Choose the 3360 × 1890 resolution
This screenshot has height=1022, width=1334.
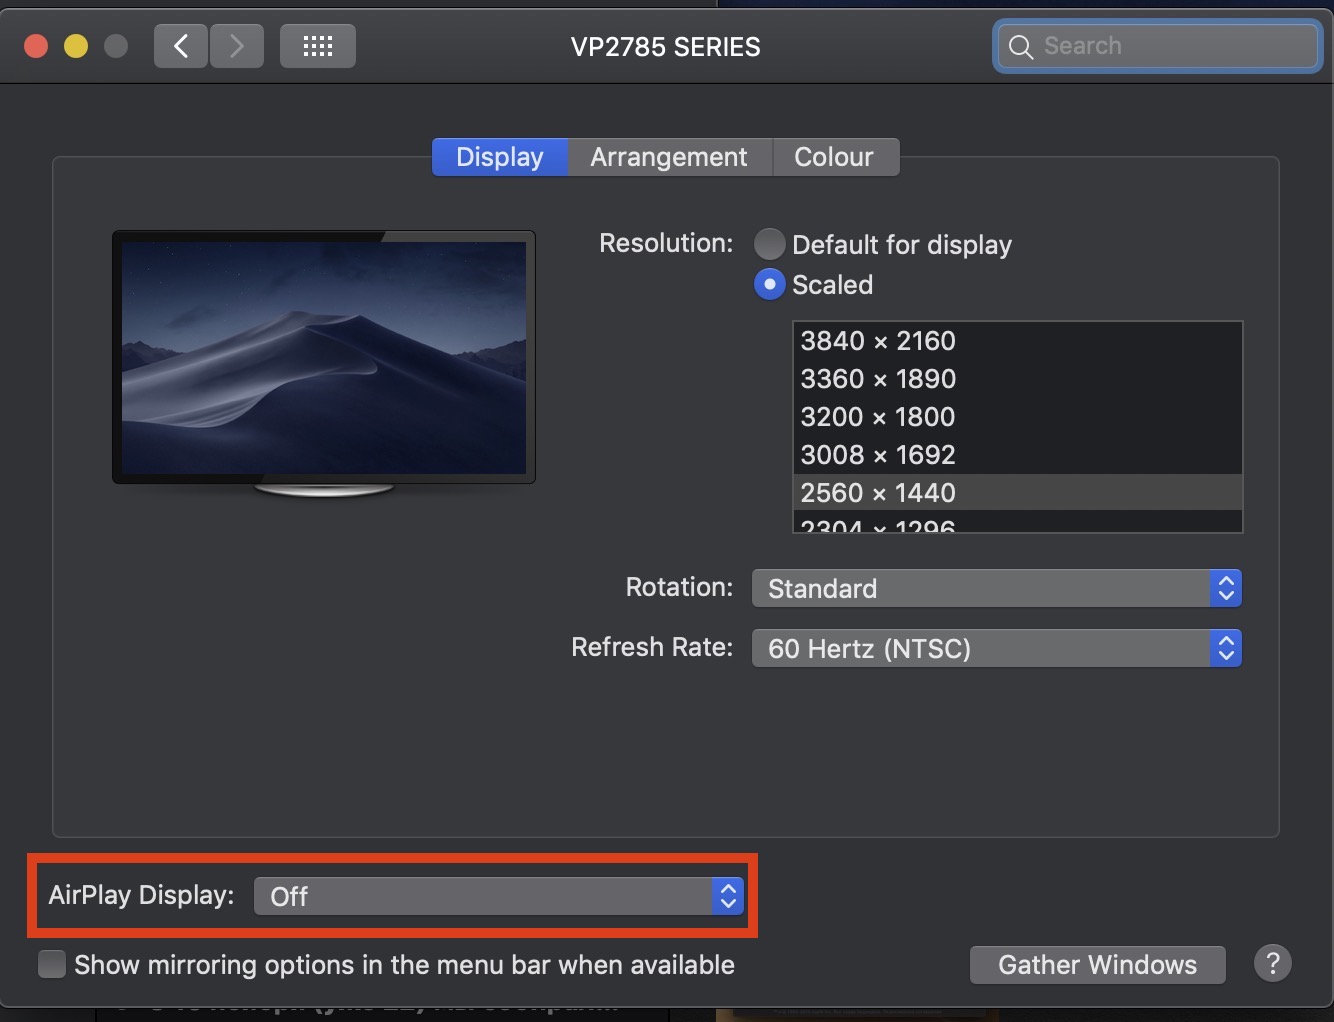click(x=1017, y=379)
